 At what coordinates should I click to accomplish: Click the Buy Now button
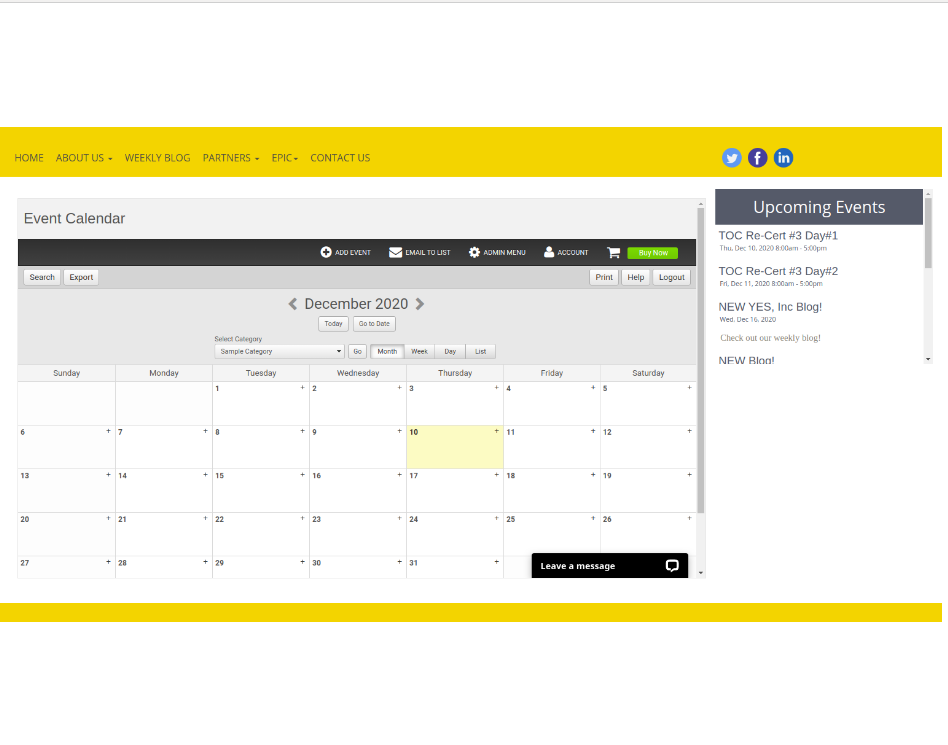(652, 253)
